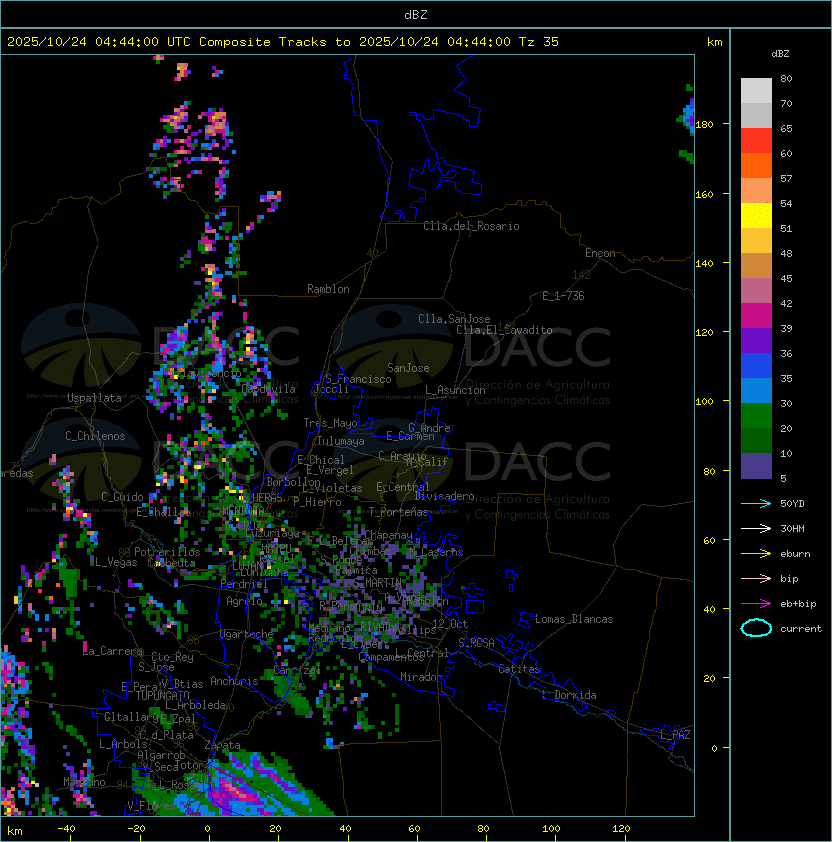Click the yellow eburn arrow icon
Viewport: 832px width, 842px height.
(756, 554)
